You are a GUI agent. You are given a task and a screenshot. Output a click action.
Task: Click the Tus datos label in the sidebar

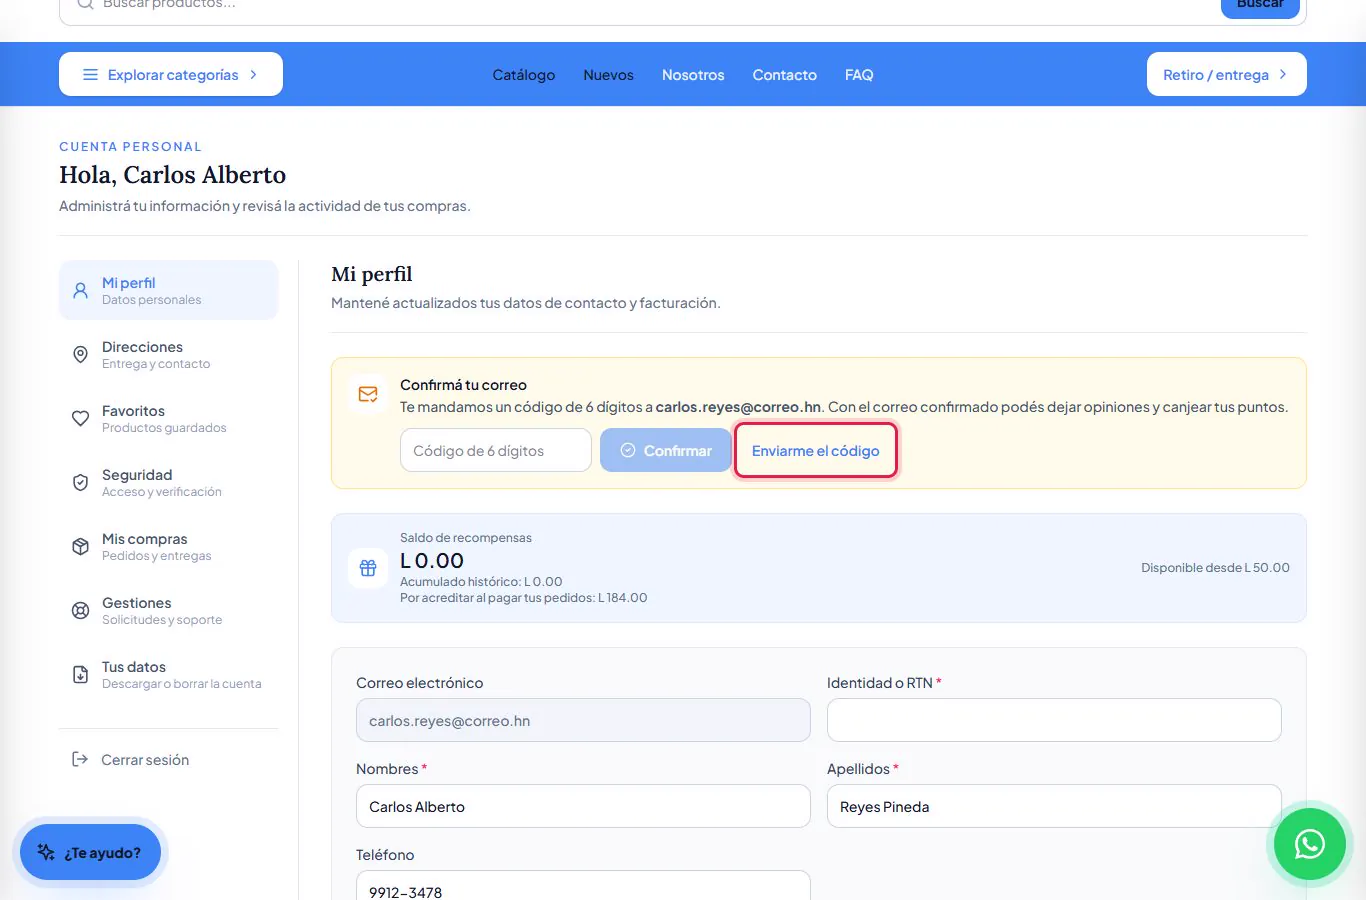(134, 667)
